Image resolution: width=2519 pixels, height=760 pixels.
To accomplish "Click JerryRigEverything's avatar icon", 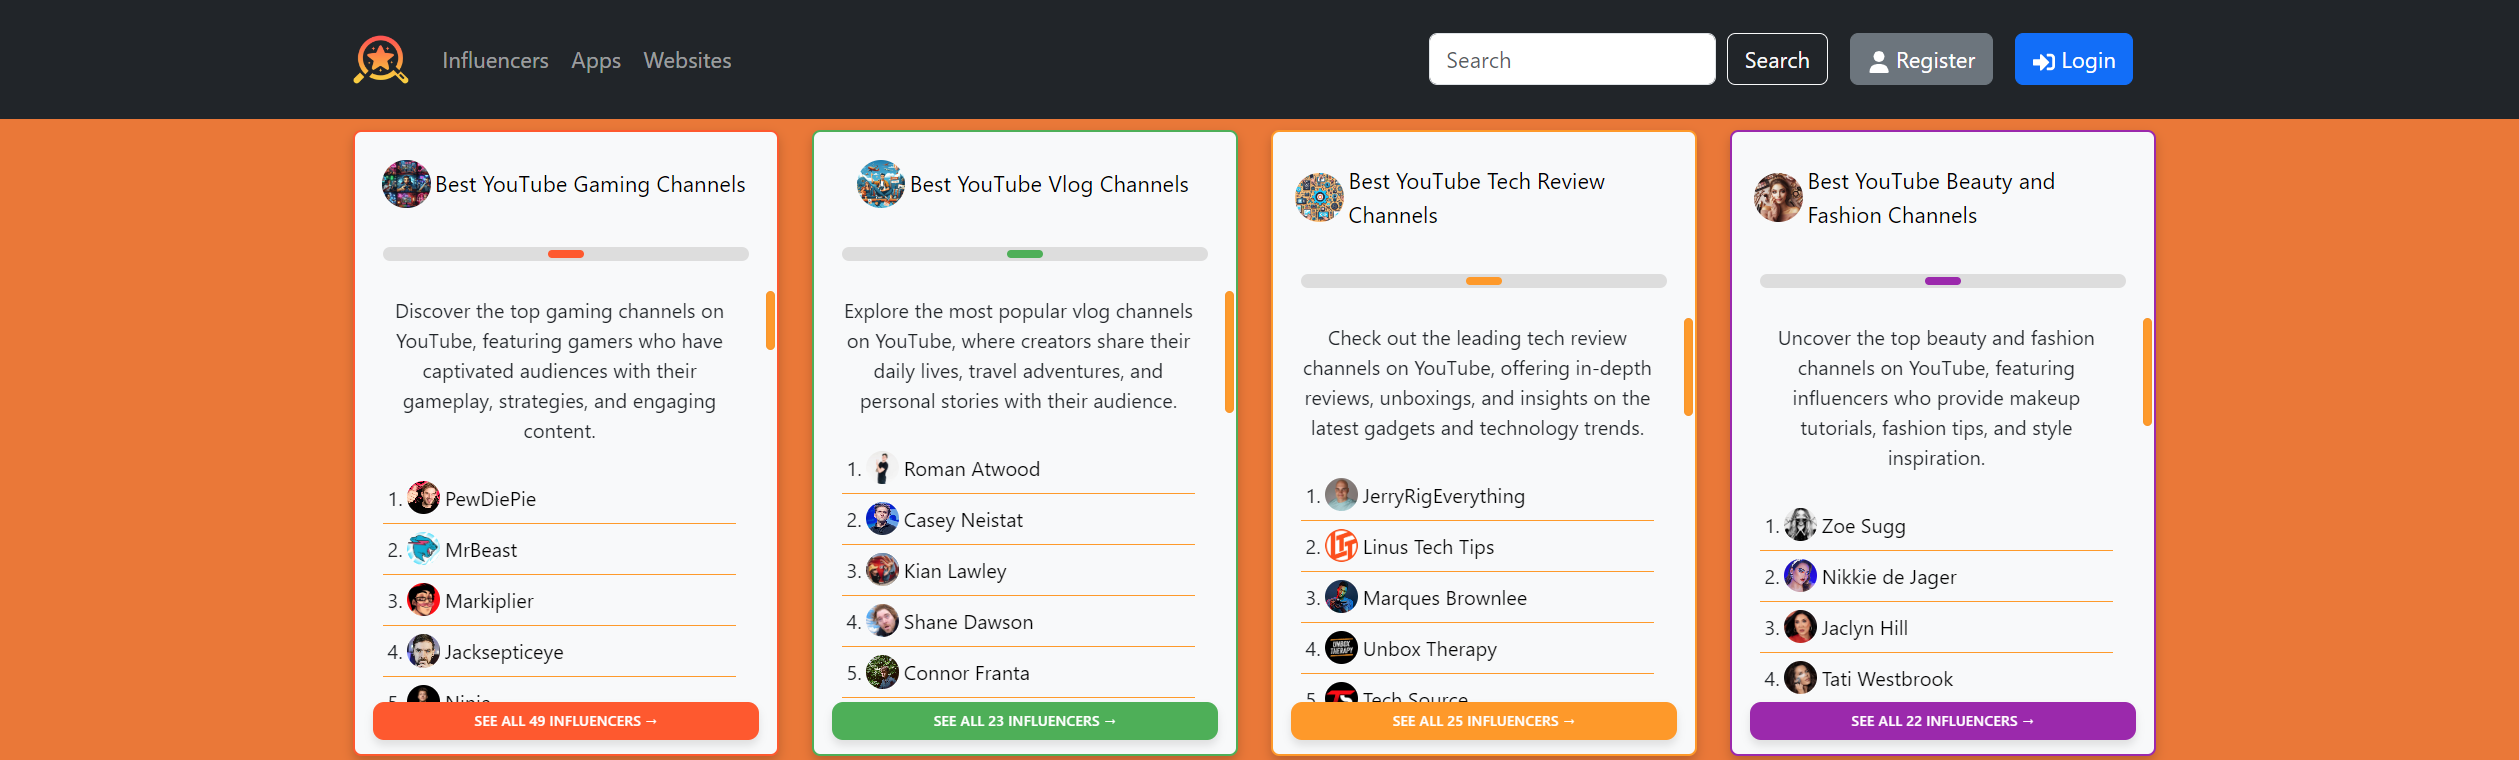I will coord(1342,494).
